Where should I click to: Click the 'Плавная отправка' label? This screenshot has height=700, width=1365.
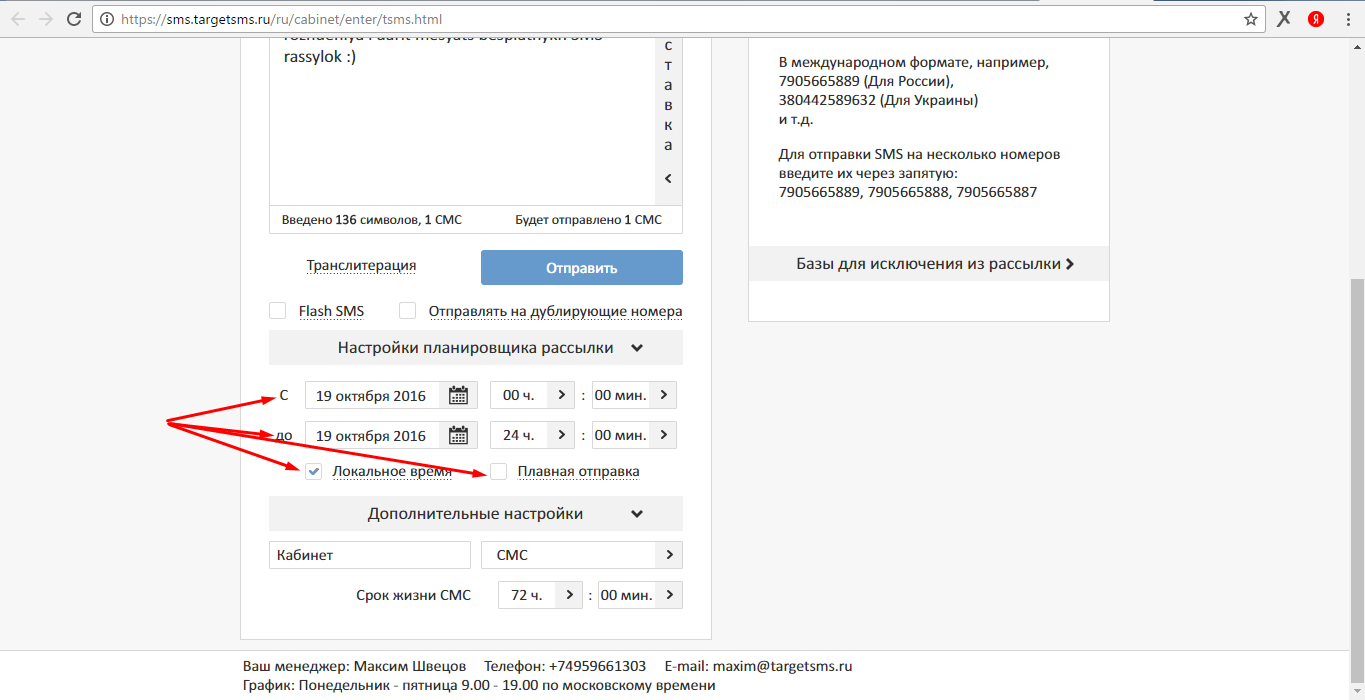coord(579,471)
